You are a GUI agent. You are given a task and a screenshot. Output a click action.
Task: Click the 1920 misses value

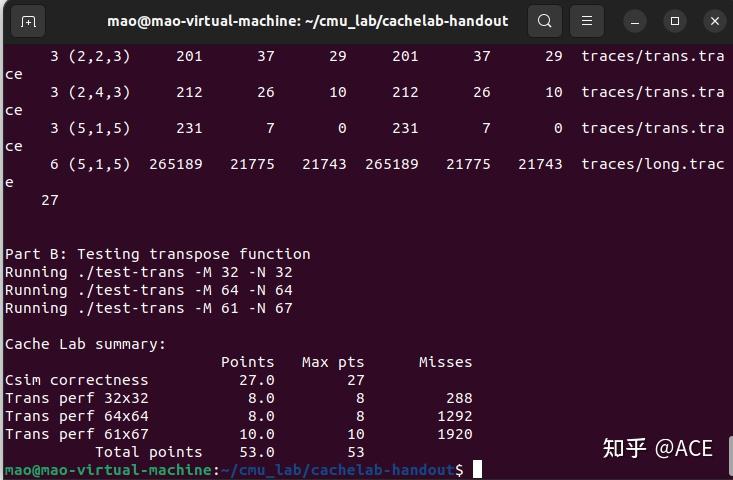click(455, 435)
